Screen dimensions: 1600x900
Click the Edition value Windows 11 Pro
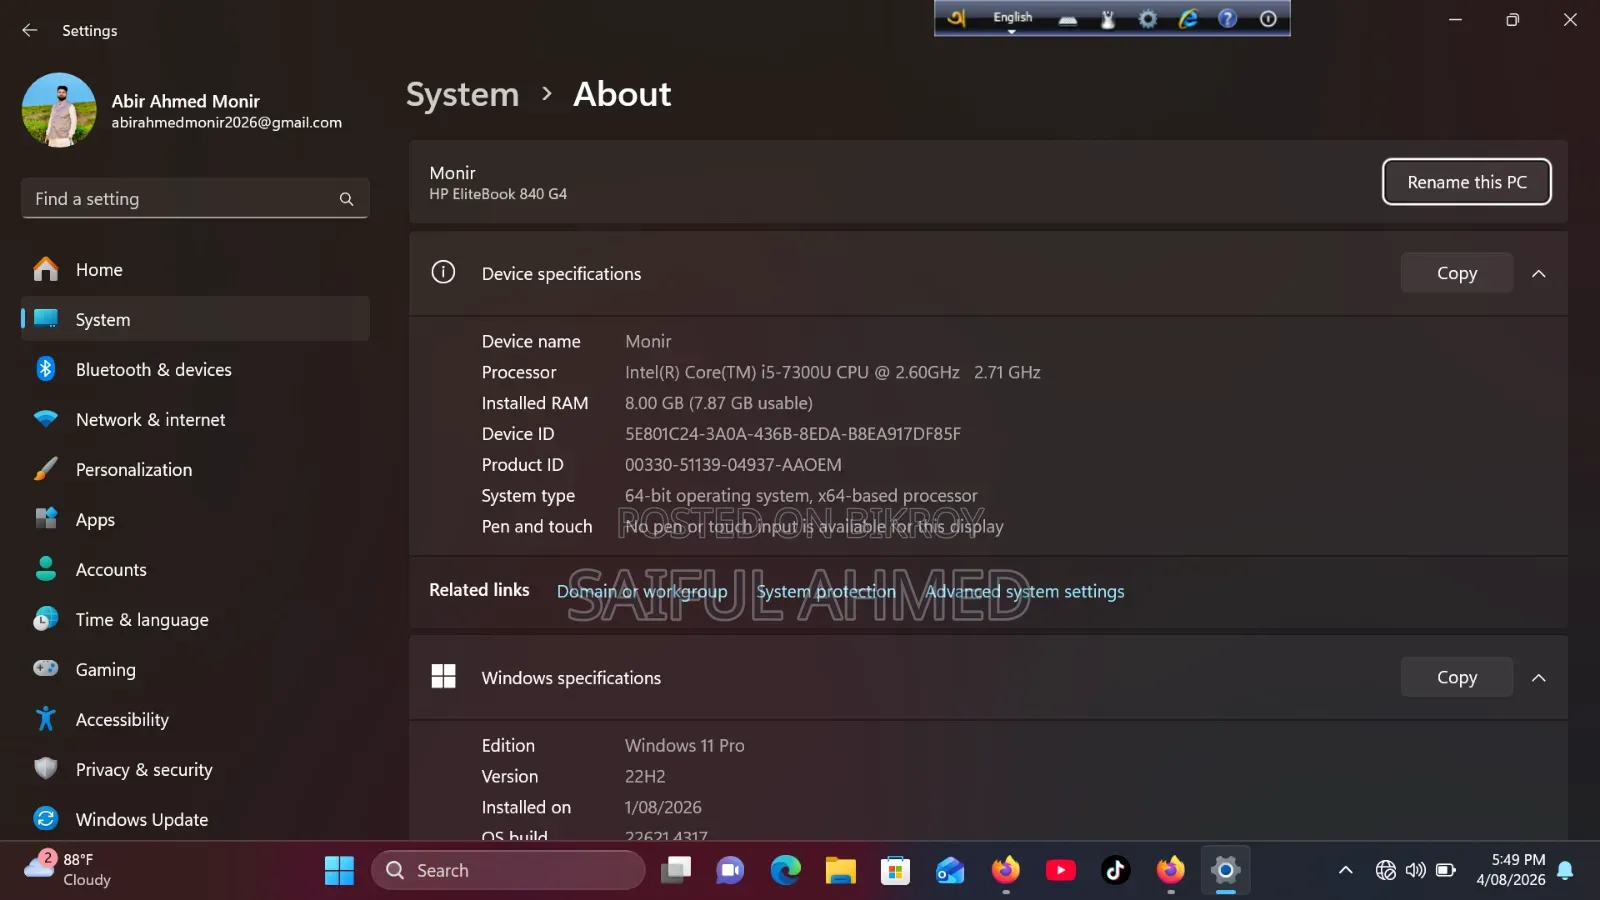(685, 746)
